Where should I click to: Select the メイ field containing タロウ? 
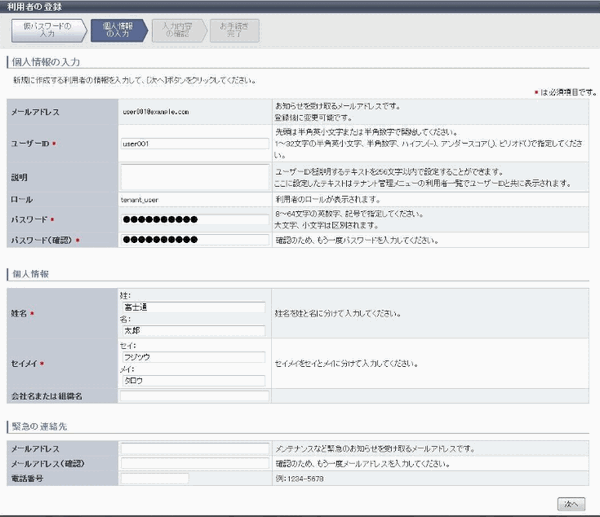click(192, 380)
